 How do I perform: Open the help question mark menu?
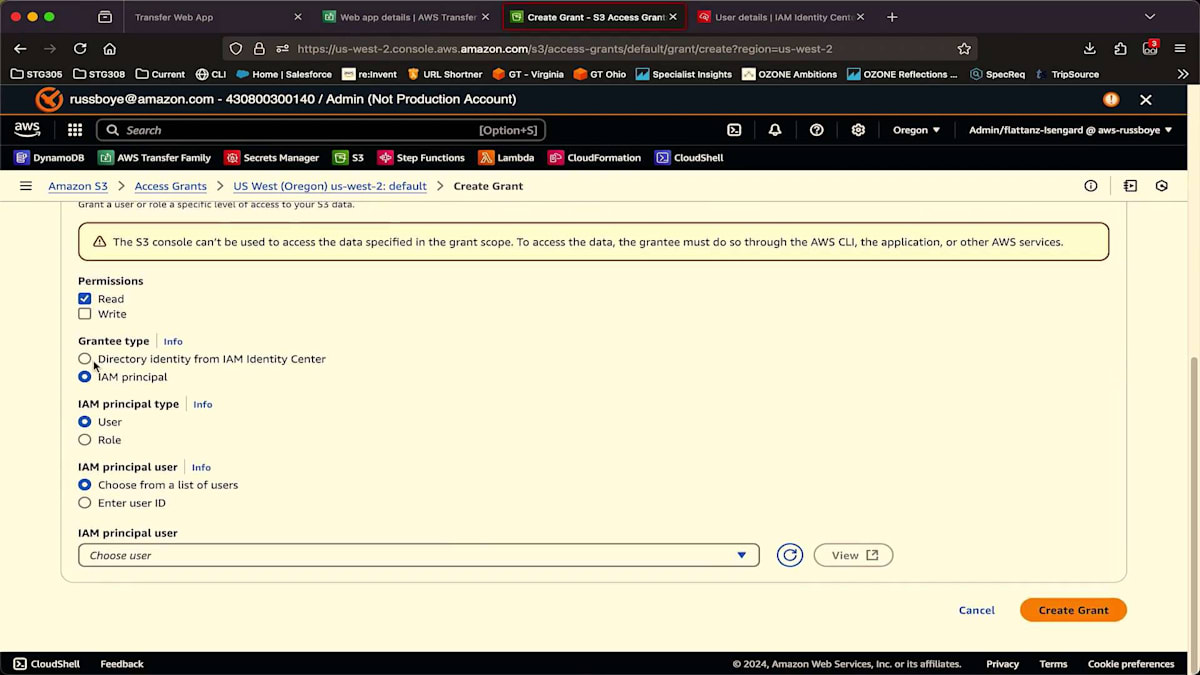click(x=817, y=130)
